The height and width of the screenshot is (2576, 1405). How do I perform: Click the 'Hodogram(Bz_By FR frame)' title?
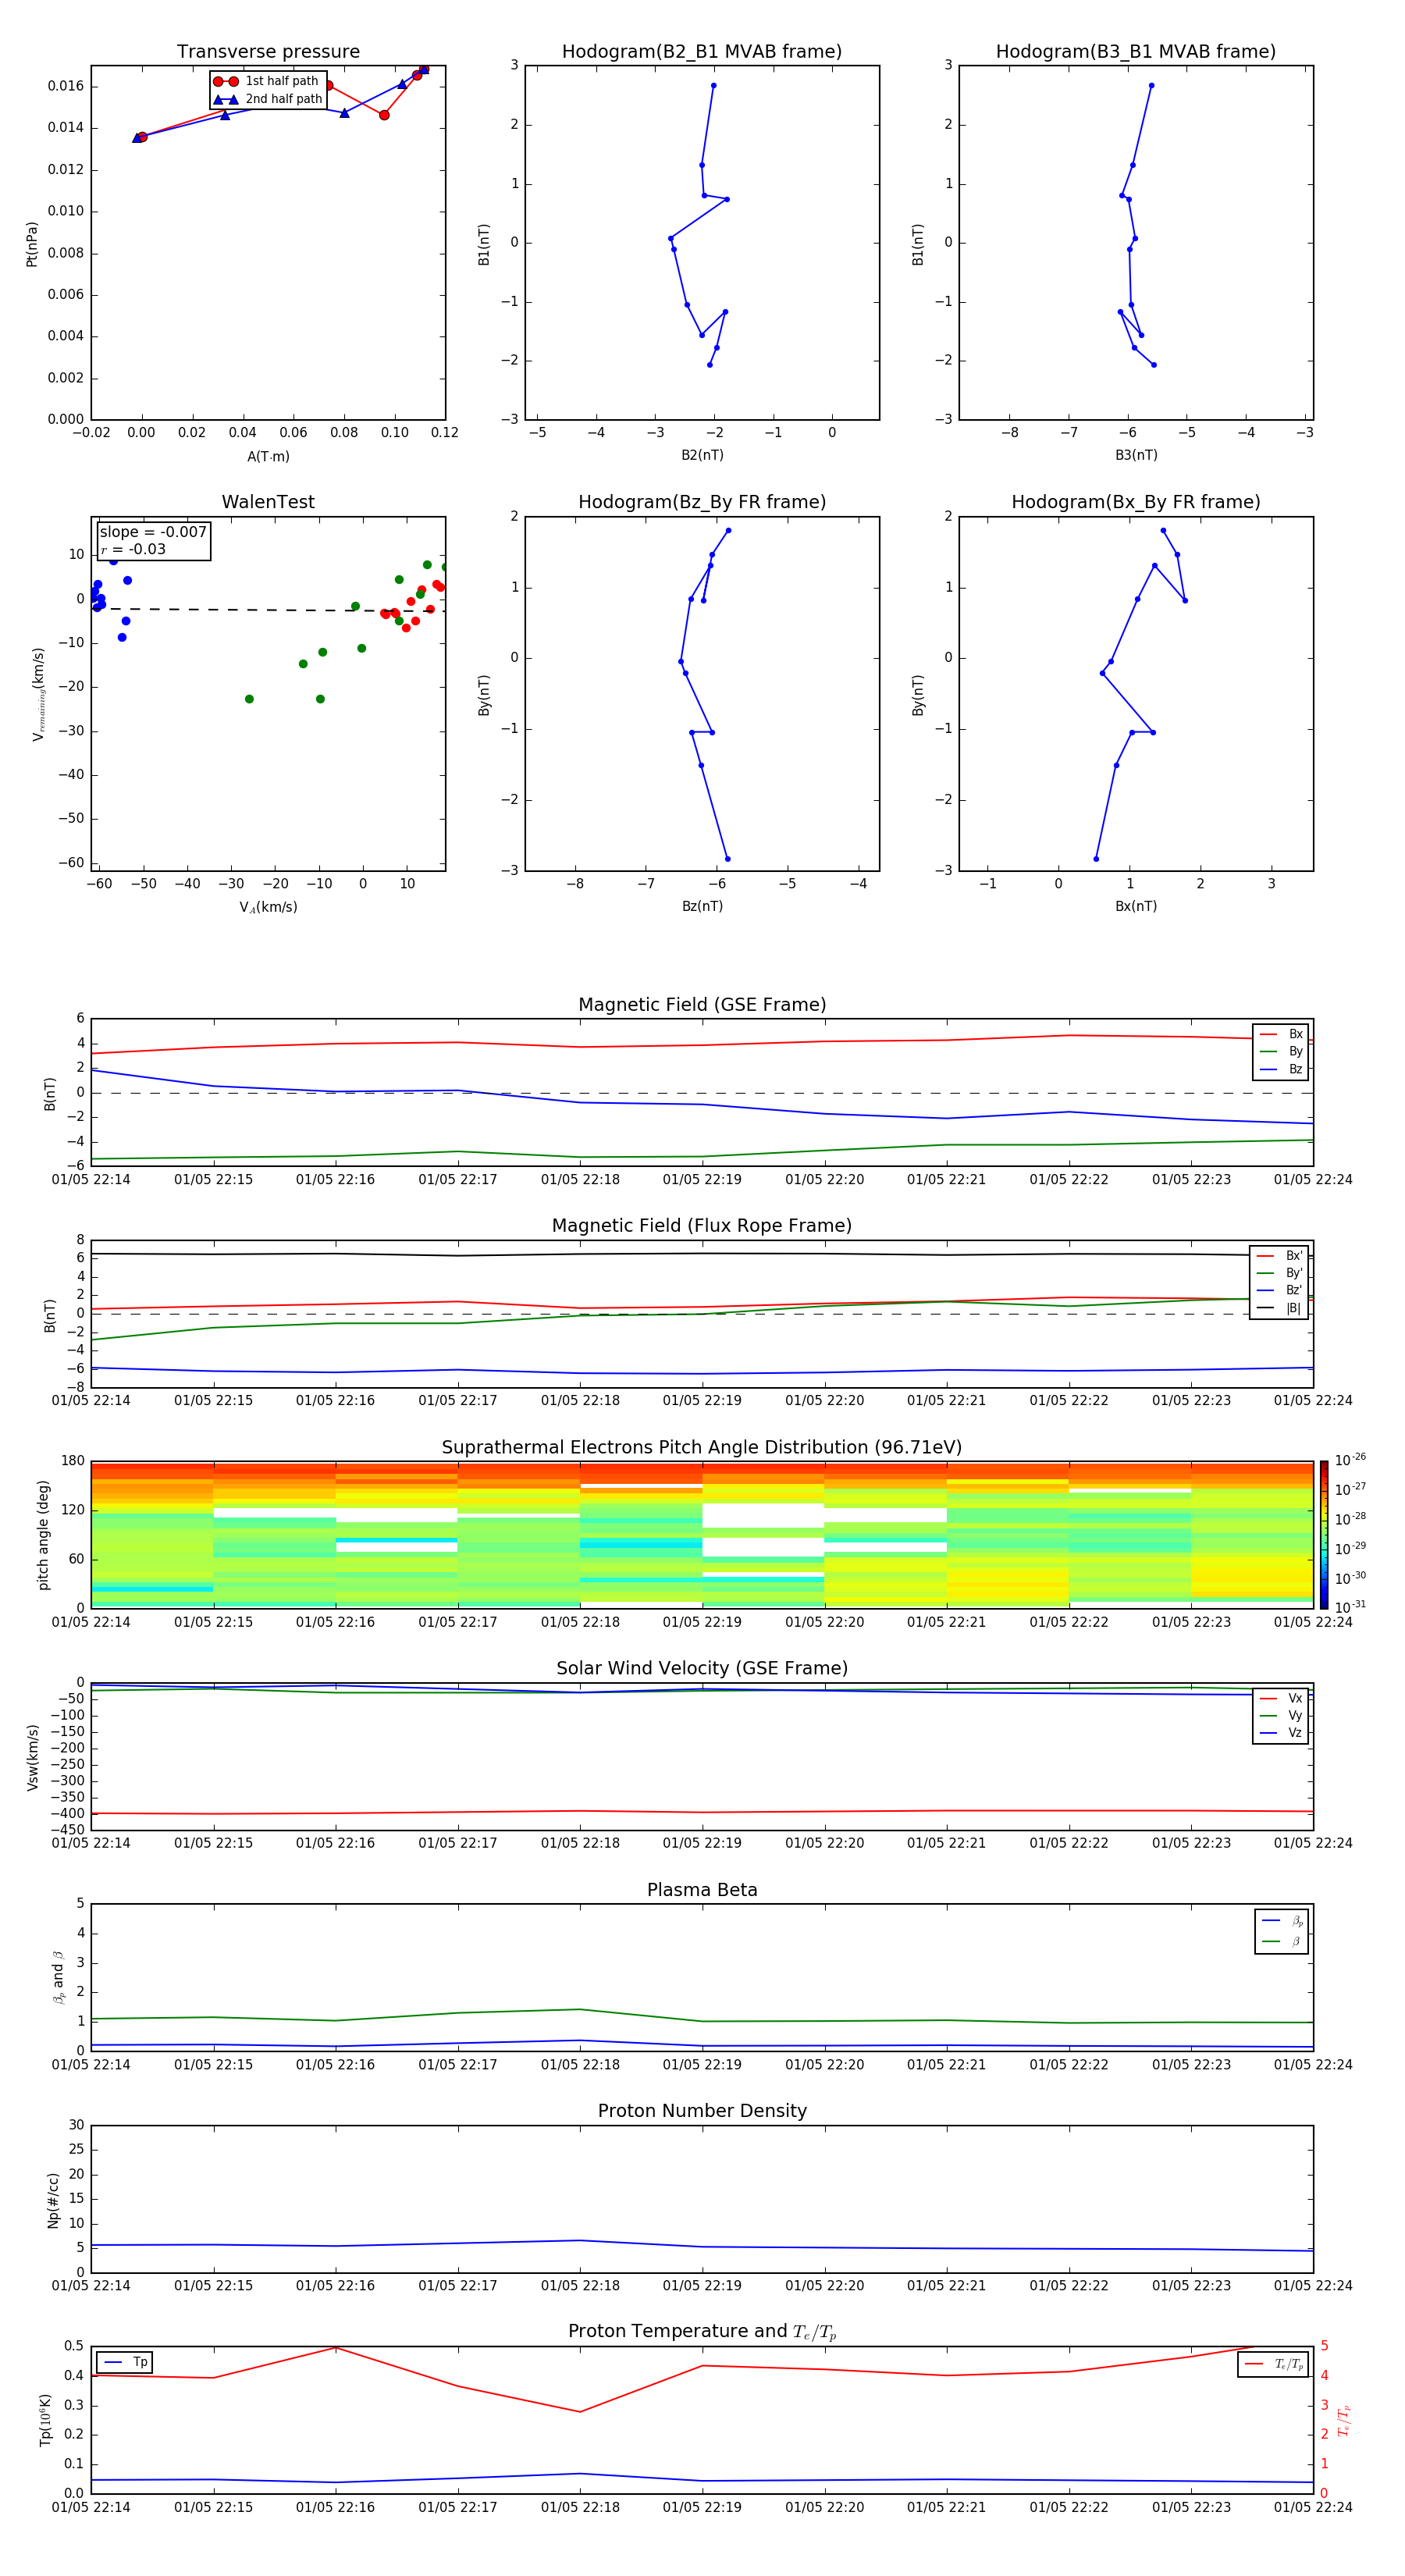(702, 502)
